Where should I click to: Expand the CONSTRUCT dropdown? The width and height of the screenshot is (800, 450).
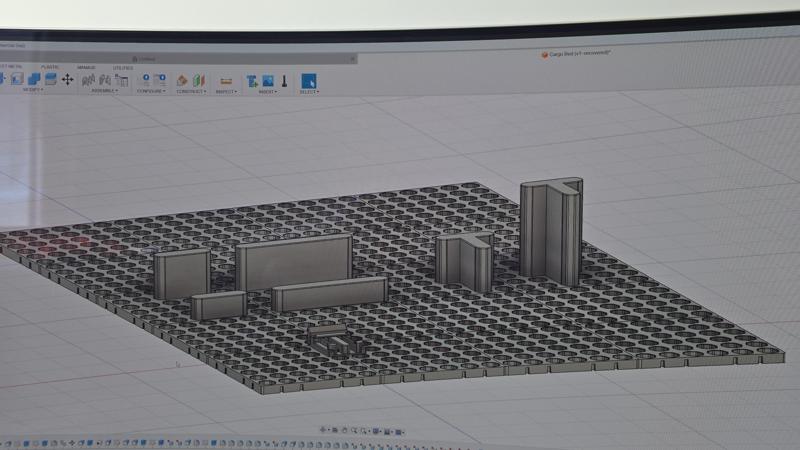click(191, 92)
